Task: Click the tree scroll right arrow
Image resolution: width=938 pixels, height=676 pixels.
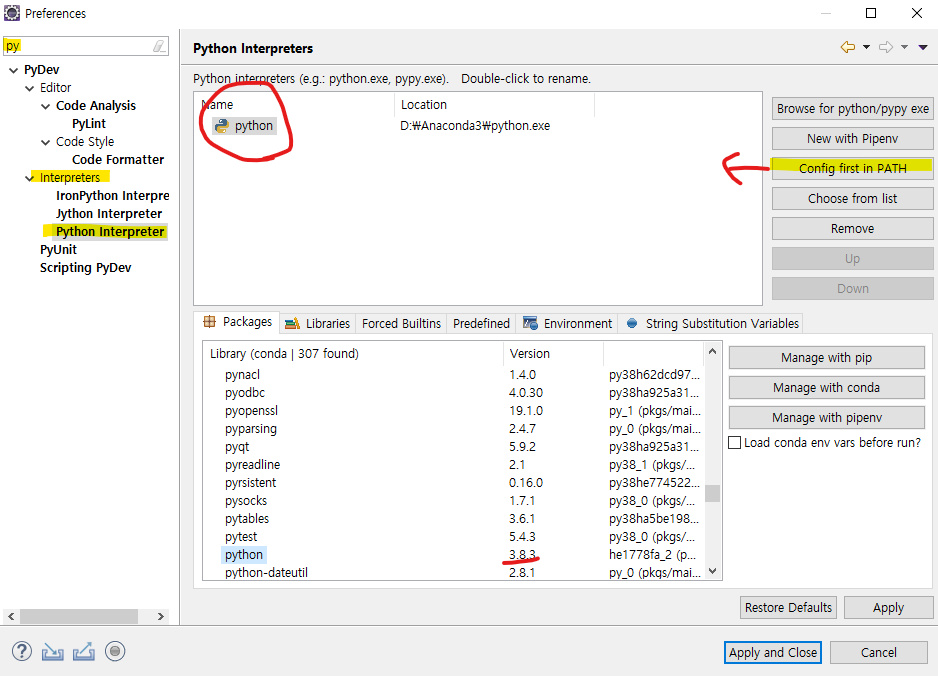Action: [160, 616]
